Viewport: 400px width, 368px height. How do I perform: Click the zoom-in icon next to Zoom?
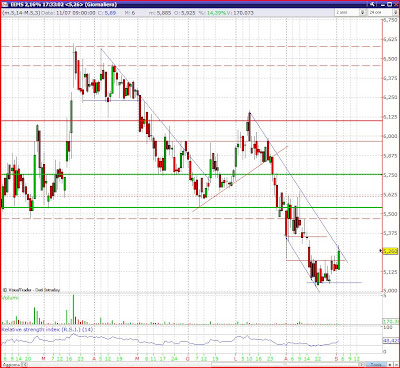tap(390, 365)
